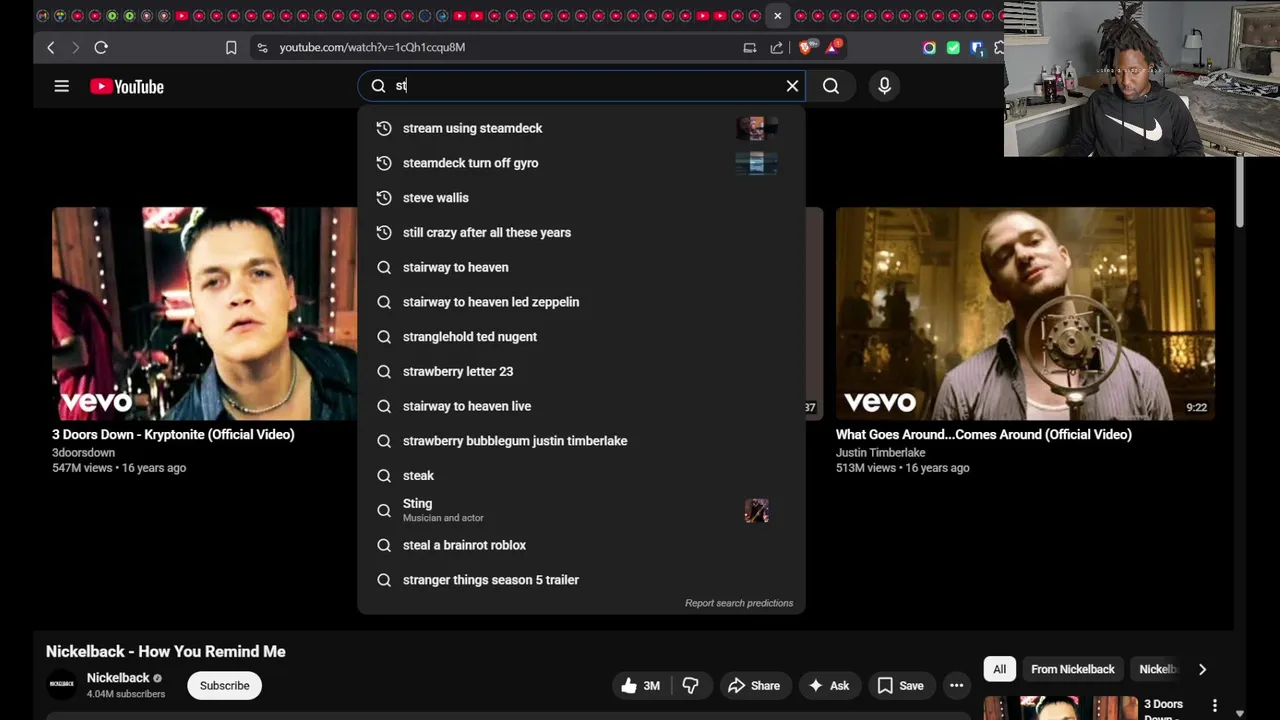Remove steamdeck turn off gyro thumbnail suggestion
This screenshot has width=1280, height=720.
[757, 163]
